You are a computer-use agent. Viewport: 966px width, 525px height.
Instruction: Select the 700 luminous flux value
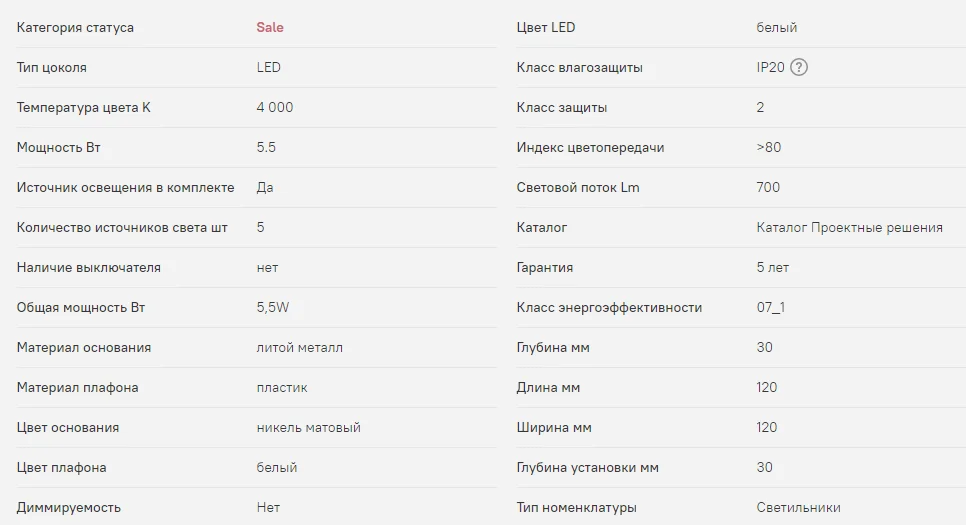click(x=768, y=187)
